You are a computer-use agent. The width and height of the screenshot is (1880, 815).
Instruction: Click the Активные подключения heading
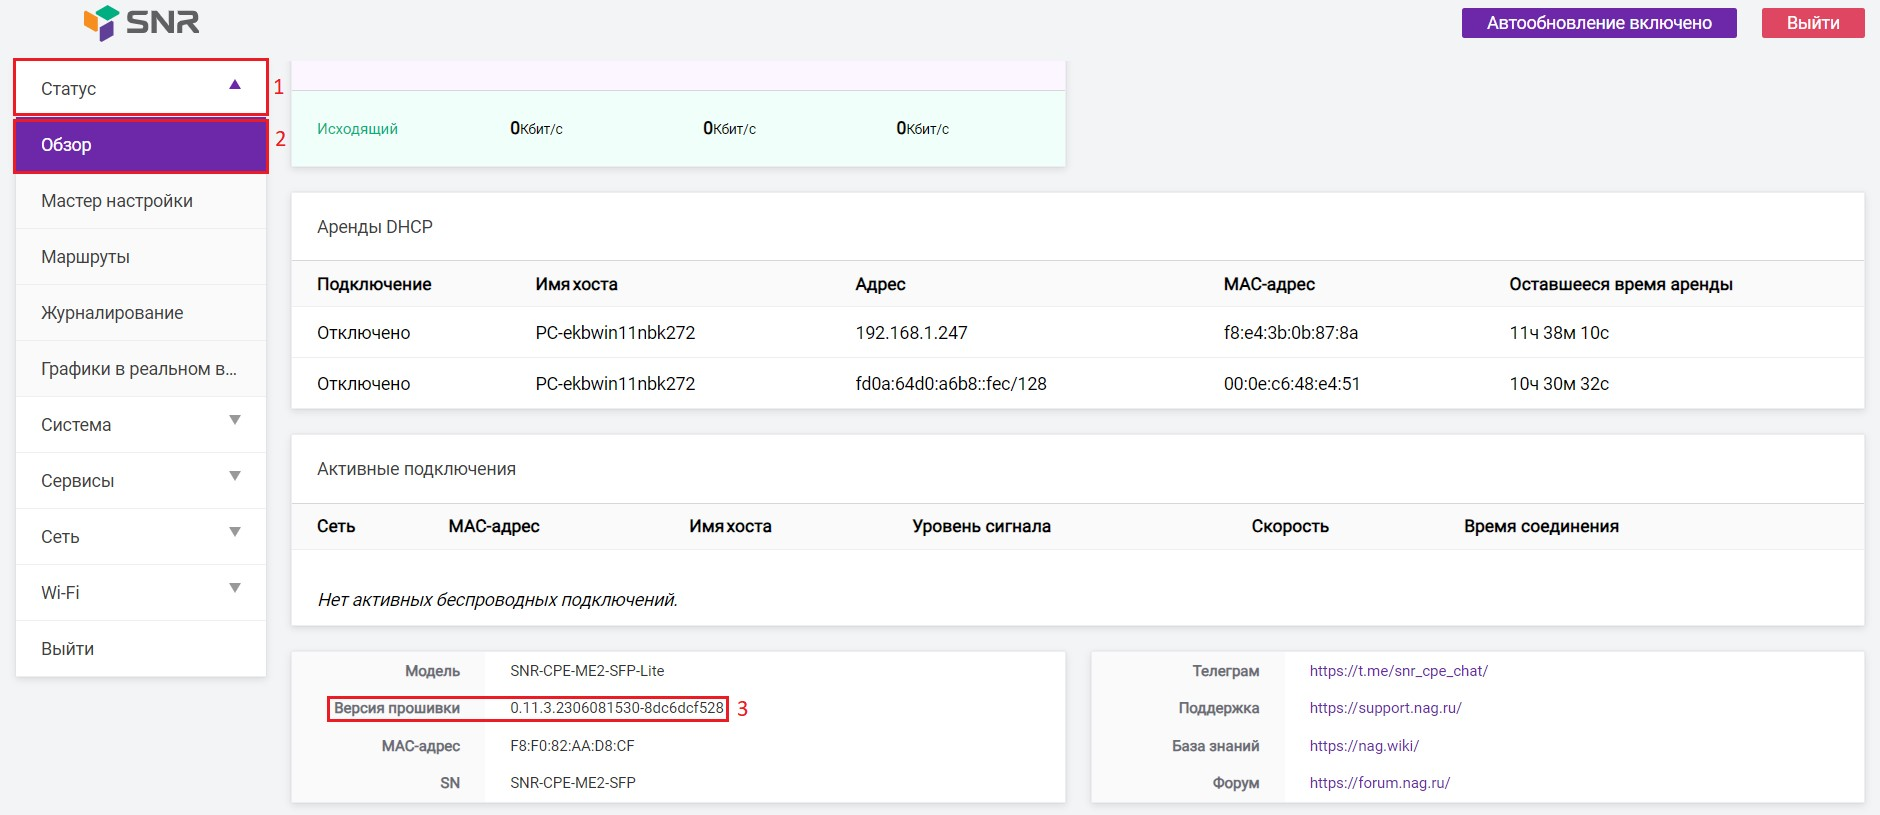[416, 469]
